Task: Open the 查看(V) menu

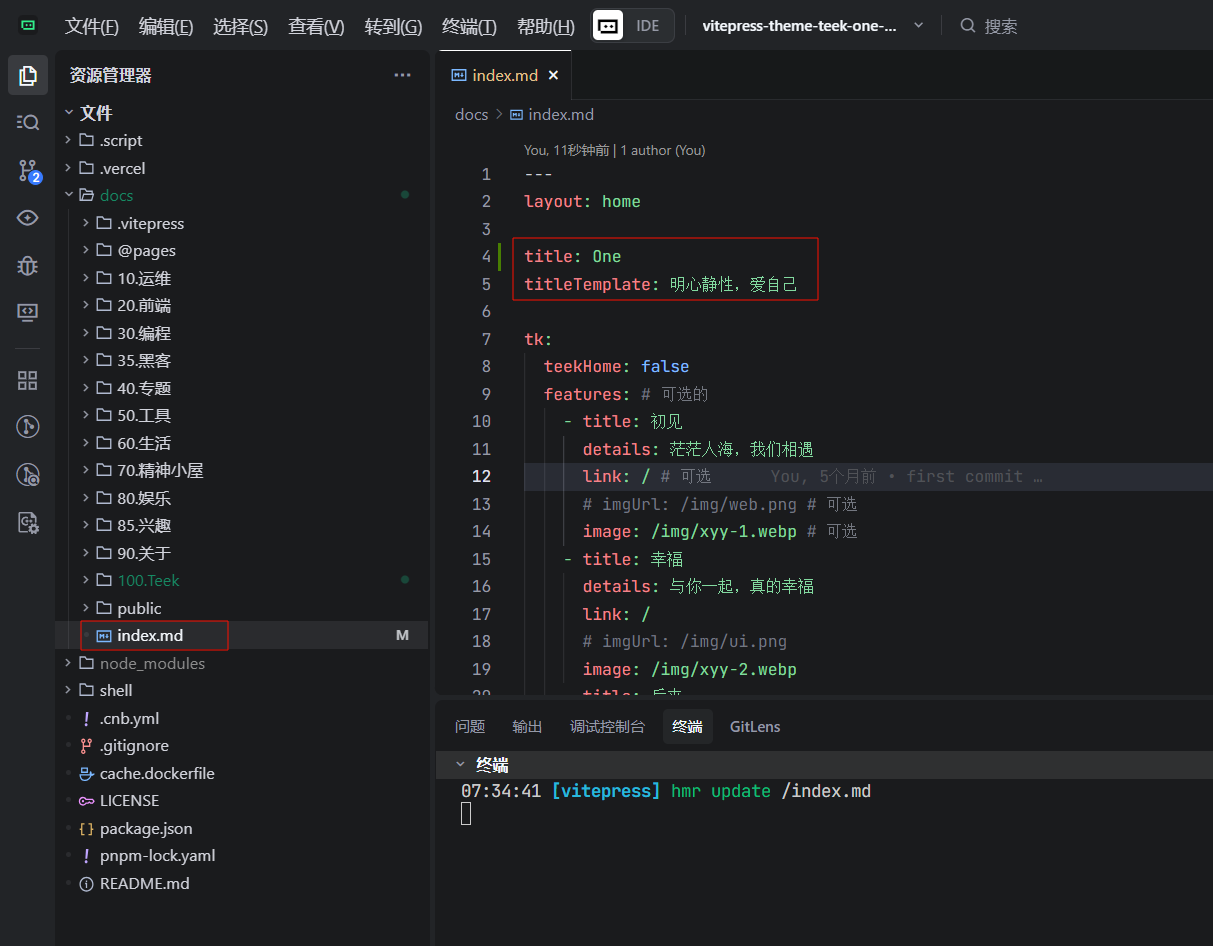Action: click(316, 26)
